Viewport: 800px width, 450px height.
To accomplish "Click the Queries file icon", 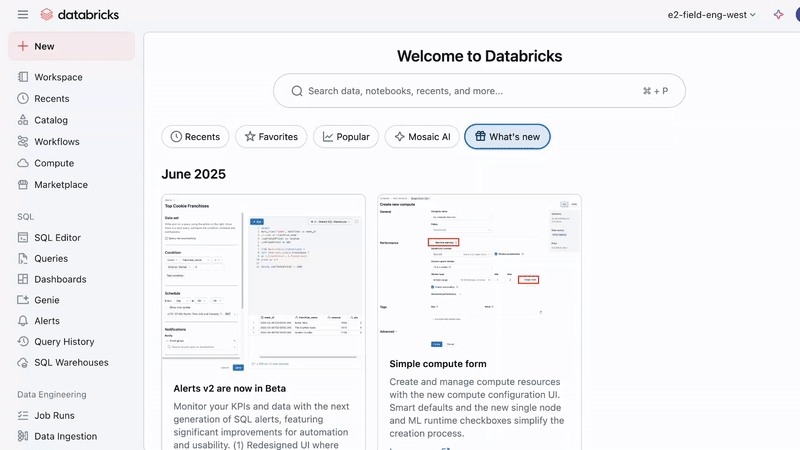I will coord(23,258).
